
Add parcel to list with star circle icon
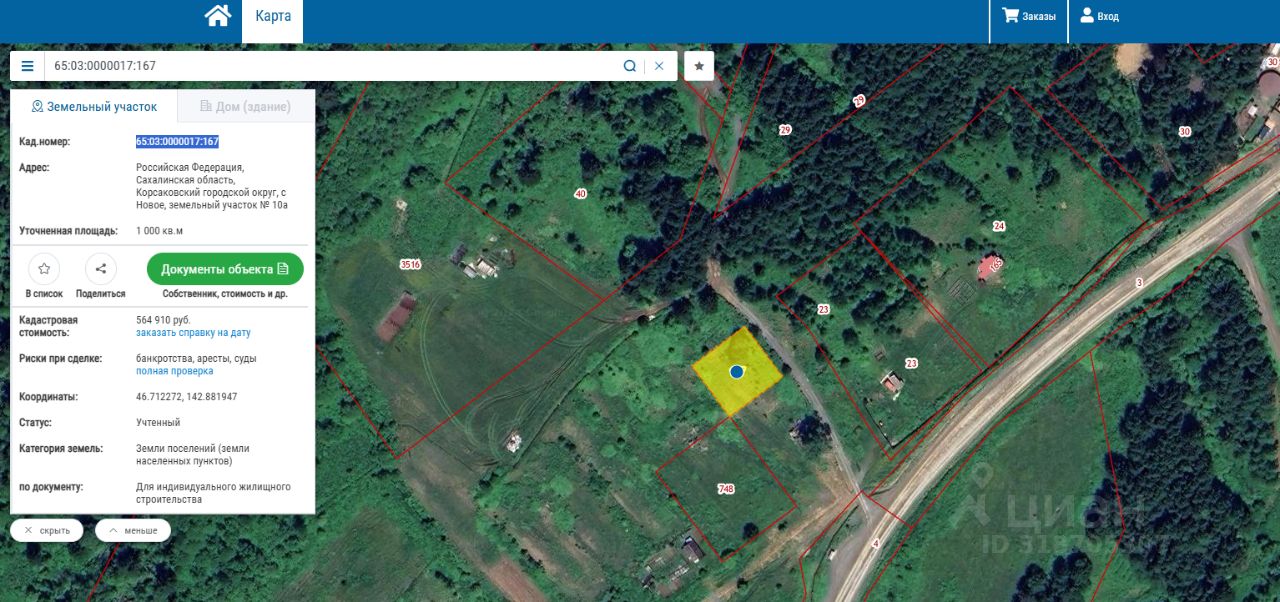point(44,269)
